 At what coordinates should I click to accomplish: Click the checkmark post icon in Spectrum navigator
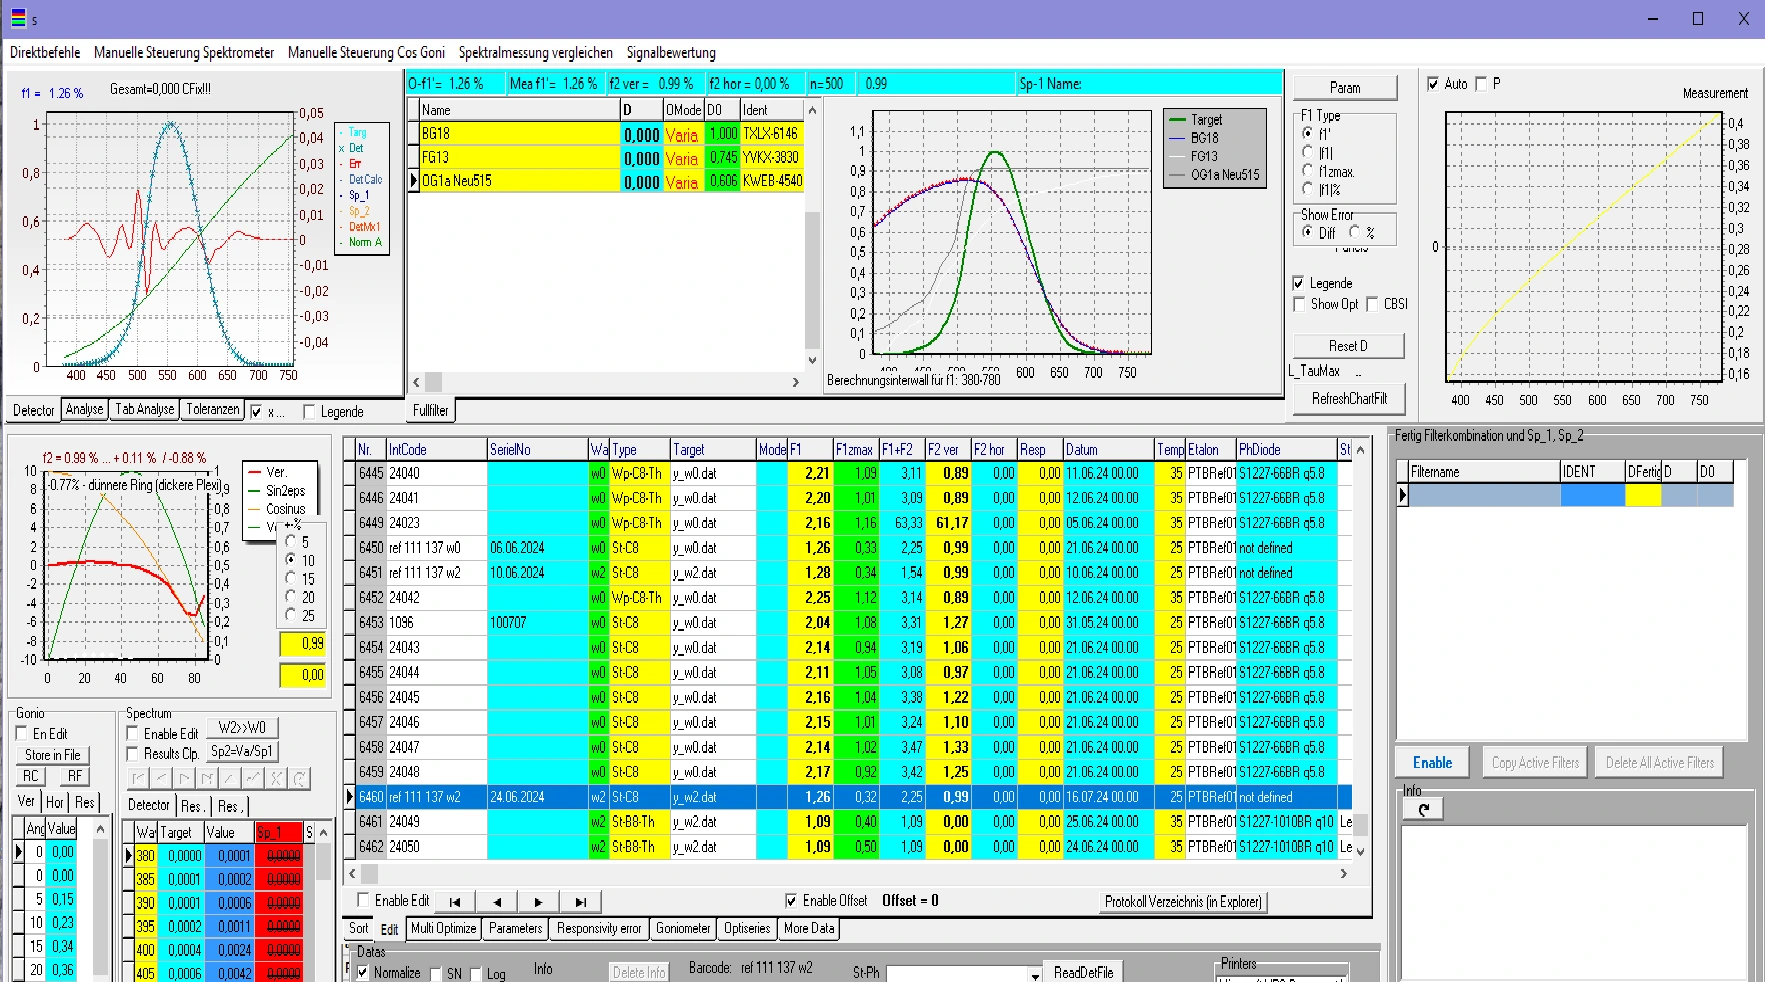tap(253, 778)
